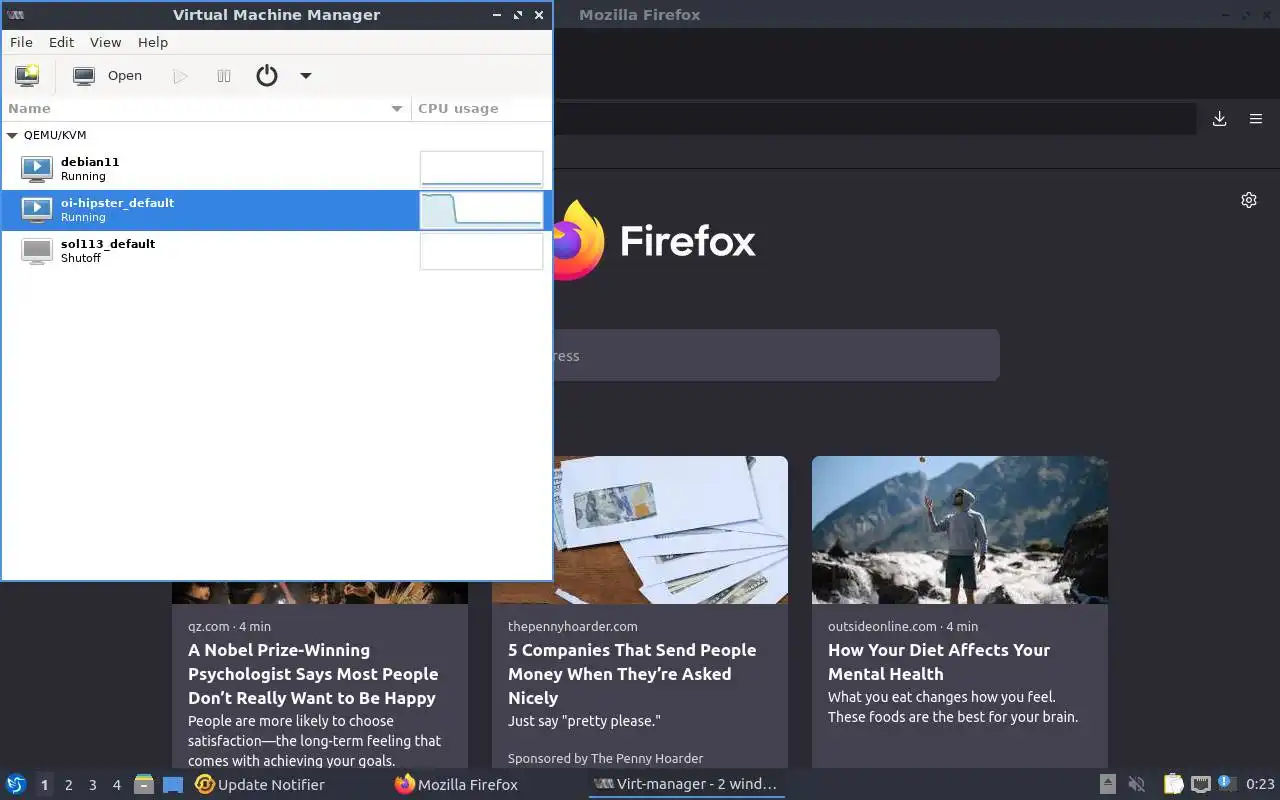1280x800 pixels.
Task: Create a new virtual machine icon
Action: [x=27, y=75]
